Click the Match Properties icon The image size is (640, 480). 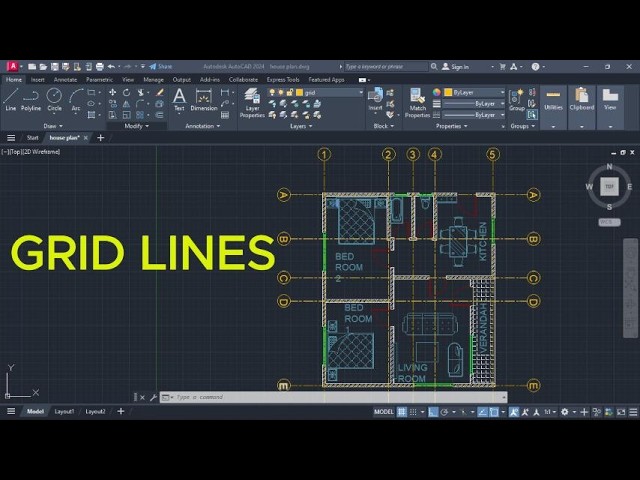(417, 103)
